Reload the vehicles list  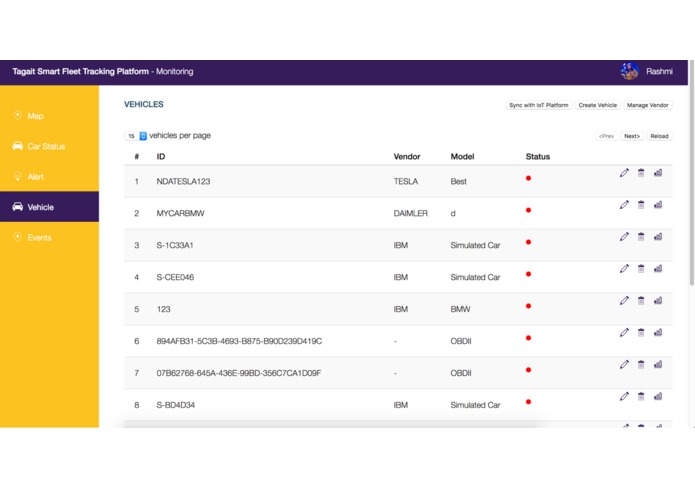point(659,136)
